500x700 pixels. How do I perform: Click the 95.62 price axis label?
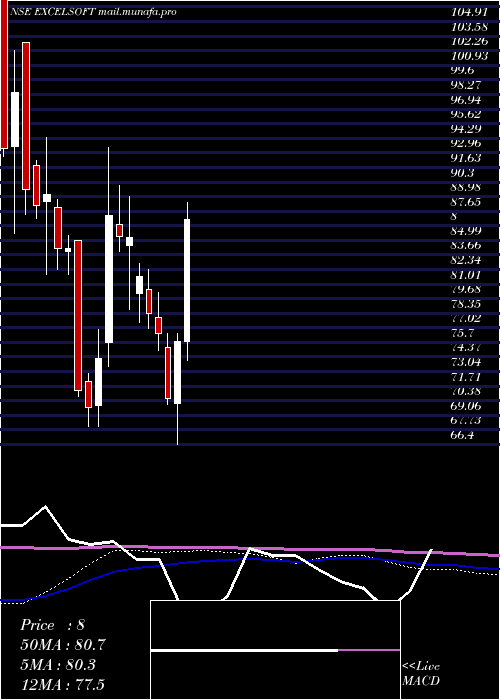point(466,114)
